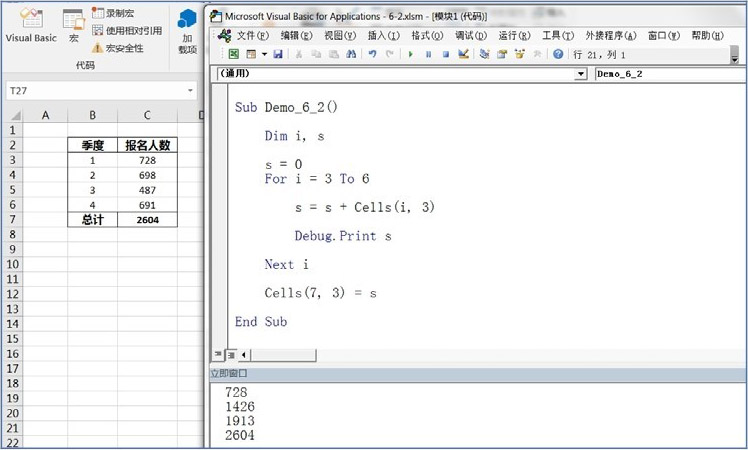Viewport: 748px width, 450px height.
Task: Click the Run macro play icon
Action: click(410, 54)
